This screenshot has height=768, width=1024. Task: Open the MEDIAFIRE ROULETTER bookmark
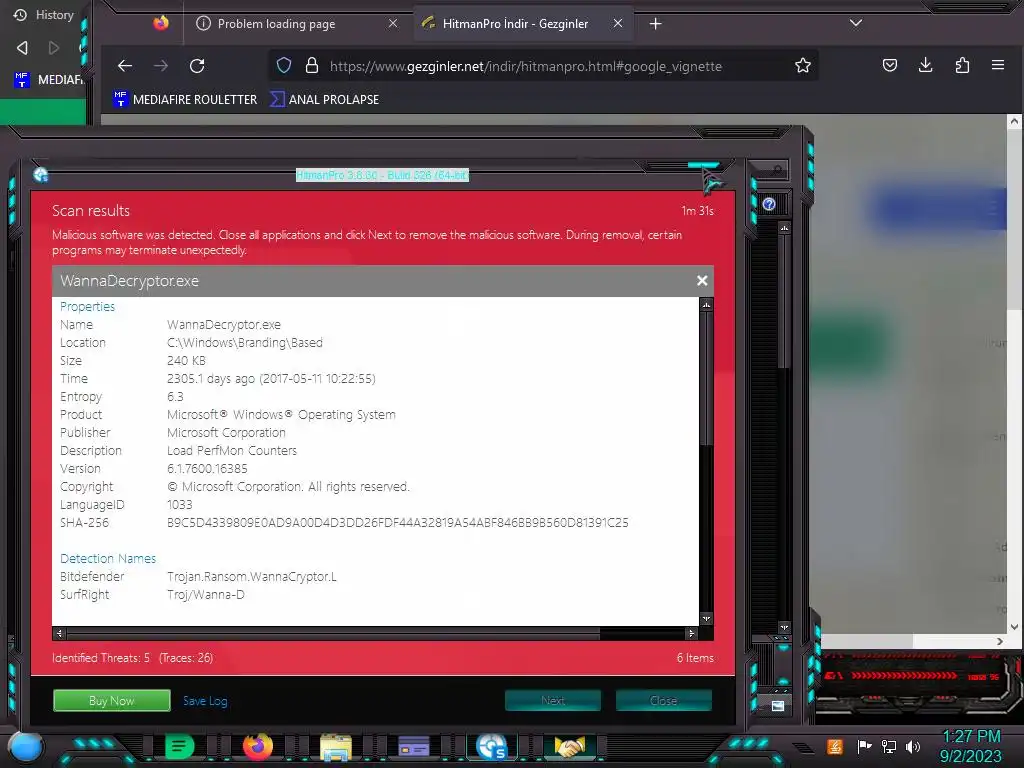185,99
